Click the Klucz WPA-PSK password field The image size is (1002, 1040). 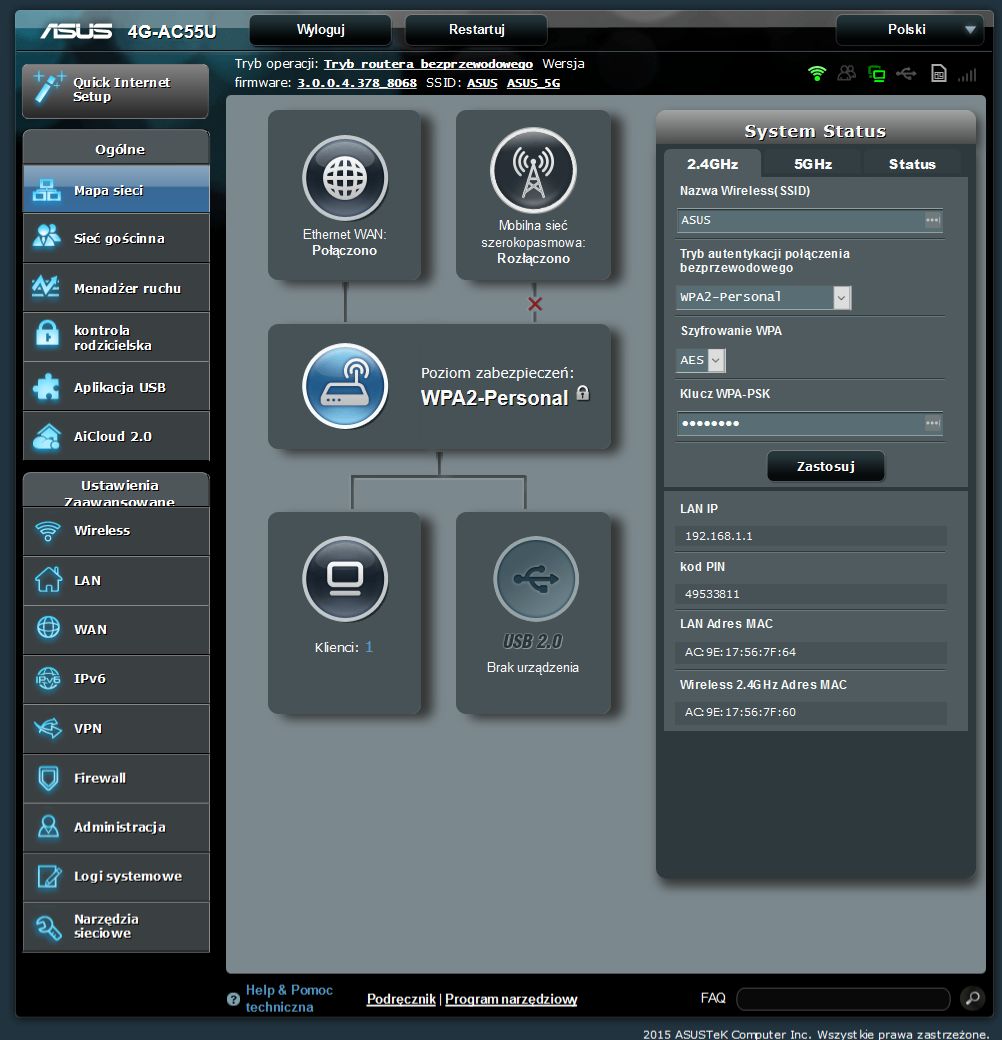tap(809, 423)
